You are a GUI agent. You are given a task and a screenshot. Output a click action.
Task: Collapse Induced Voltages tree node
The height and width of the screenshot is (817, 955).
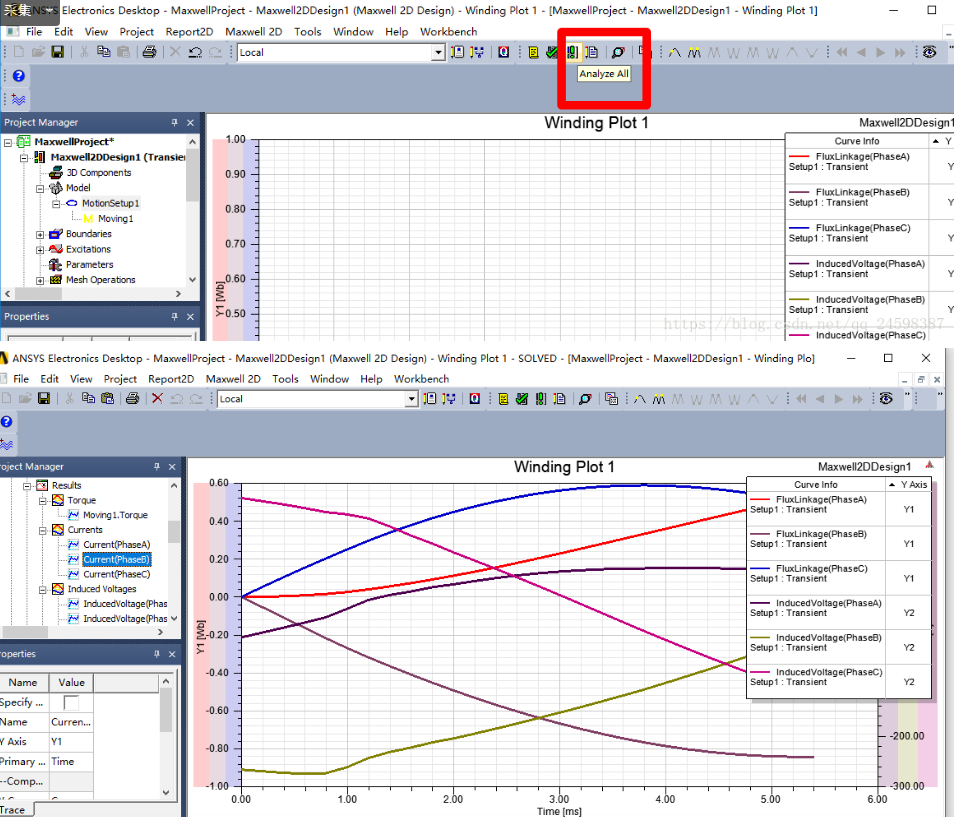coord(43,590)
